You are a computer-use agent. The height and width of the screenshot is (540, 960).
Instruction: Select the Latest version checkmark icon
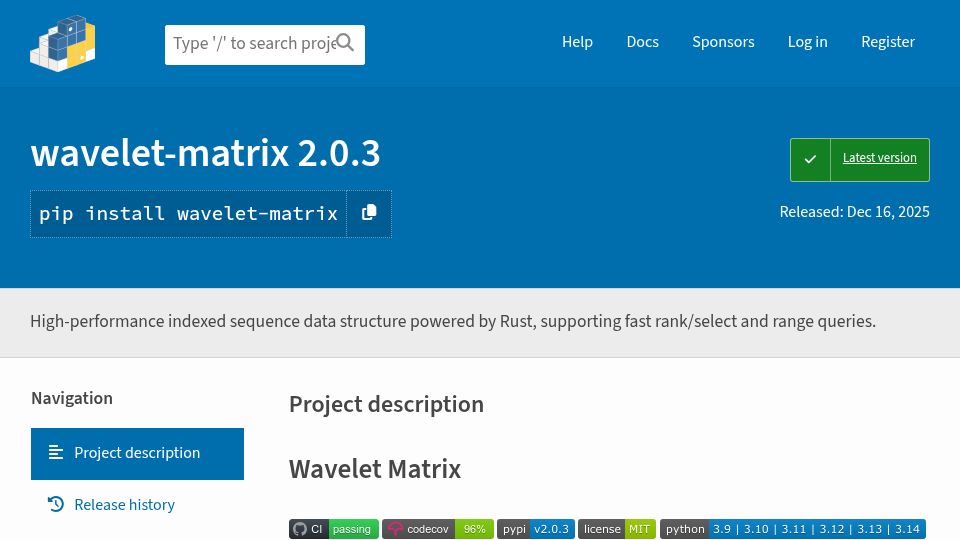tap(810, 159)
